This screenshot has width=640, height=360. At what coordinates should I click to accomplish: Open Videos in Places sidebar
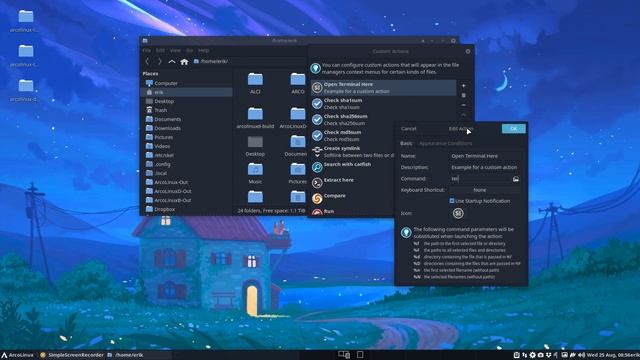point(187,146)
